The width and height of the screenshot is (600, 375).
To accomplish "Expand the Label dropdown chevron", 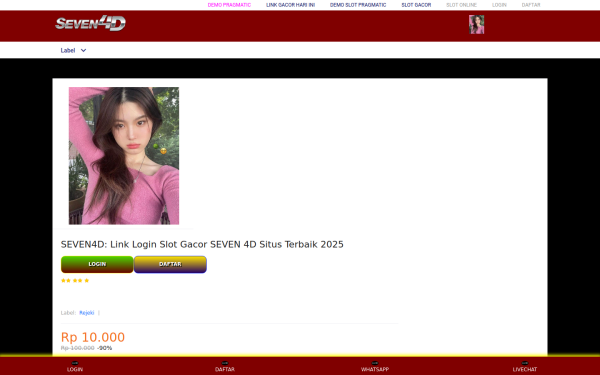I will (x=83, y=51).
